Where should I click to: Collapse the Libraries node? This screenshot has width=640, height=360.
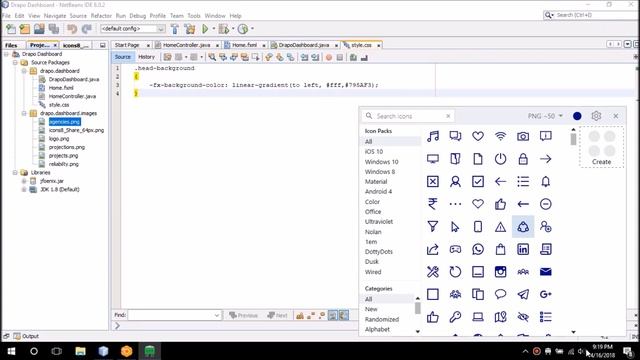15,172
